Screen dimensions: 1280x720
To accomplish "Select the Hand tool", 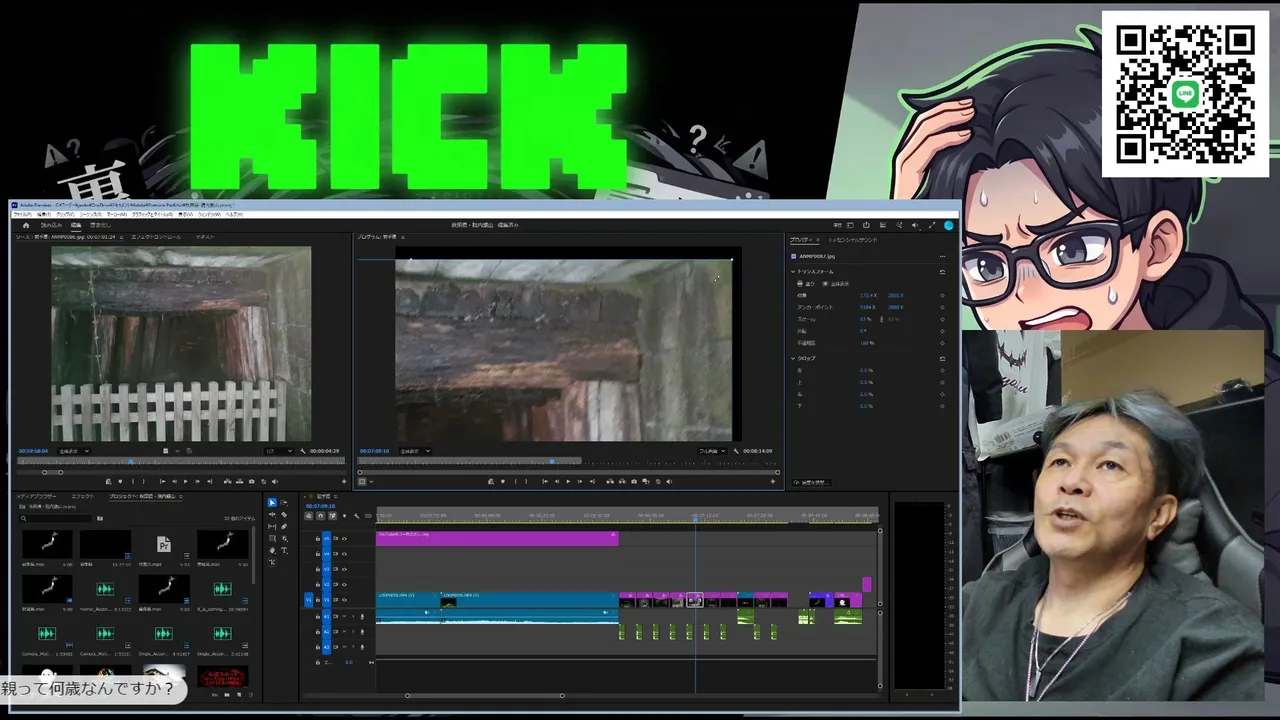I will tap(272, 551).
